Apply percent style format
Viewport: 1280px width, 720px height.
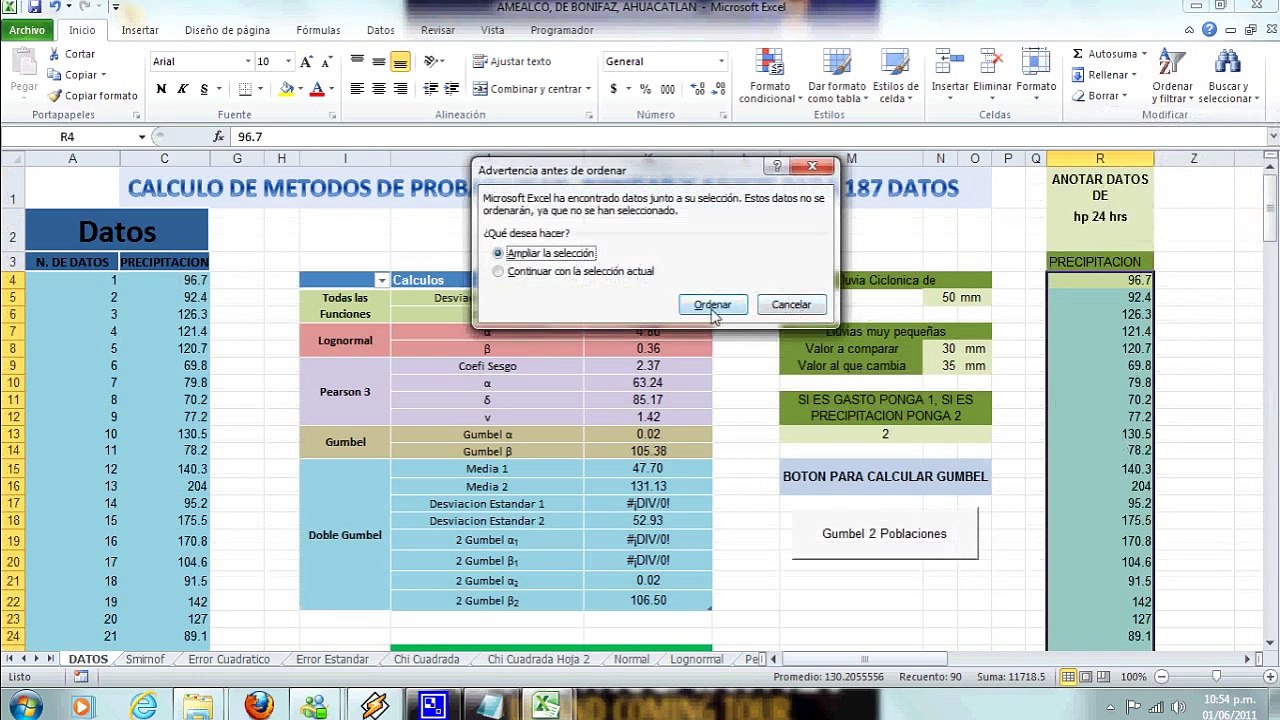coord(645,89)
